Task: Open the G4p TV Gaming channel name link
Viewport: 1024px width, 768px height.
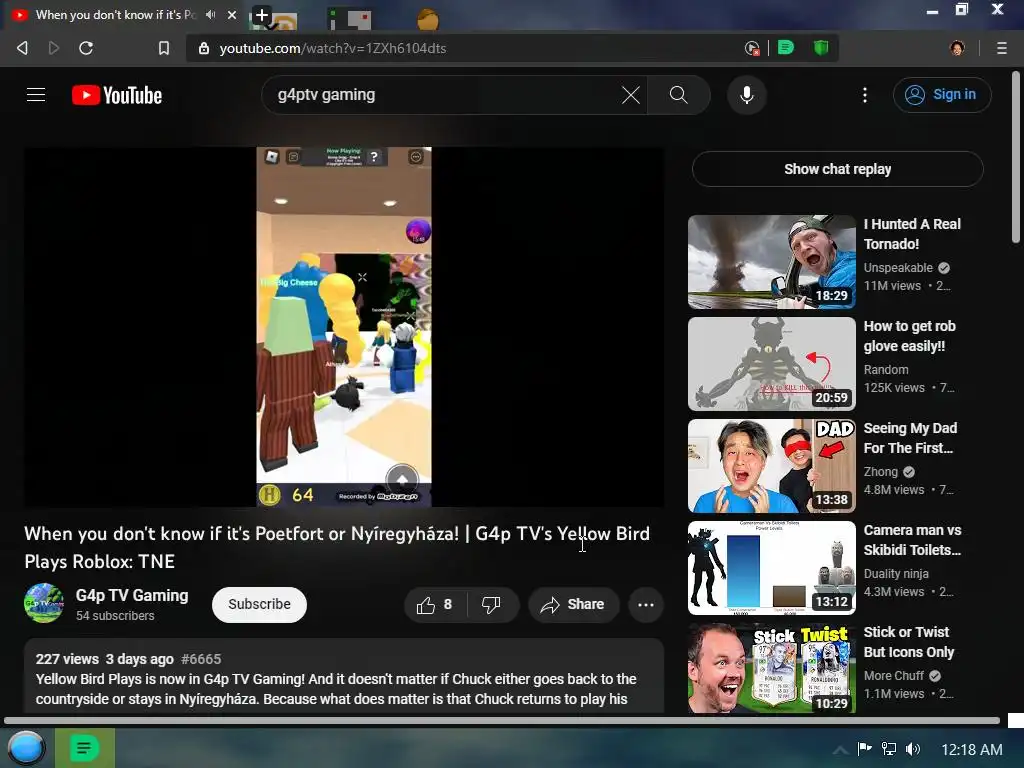Action: click(x=132, y=596)
